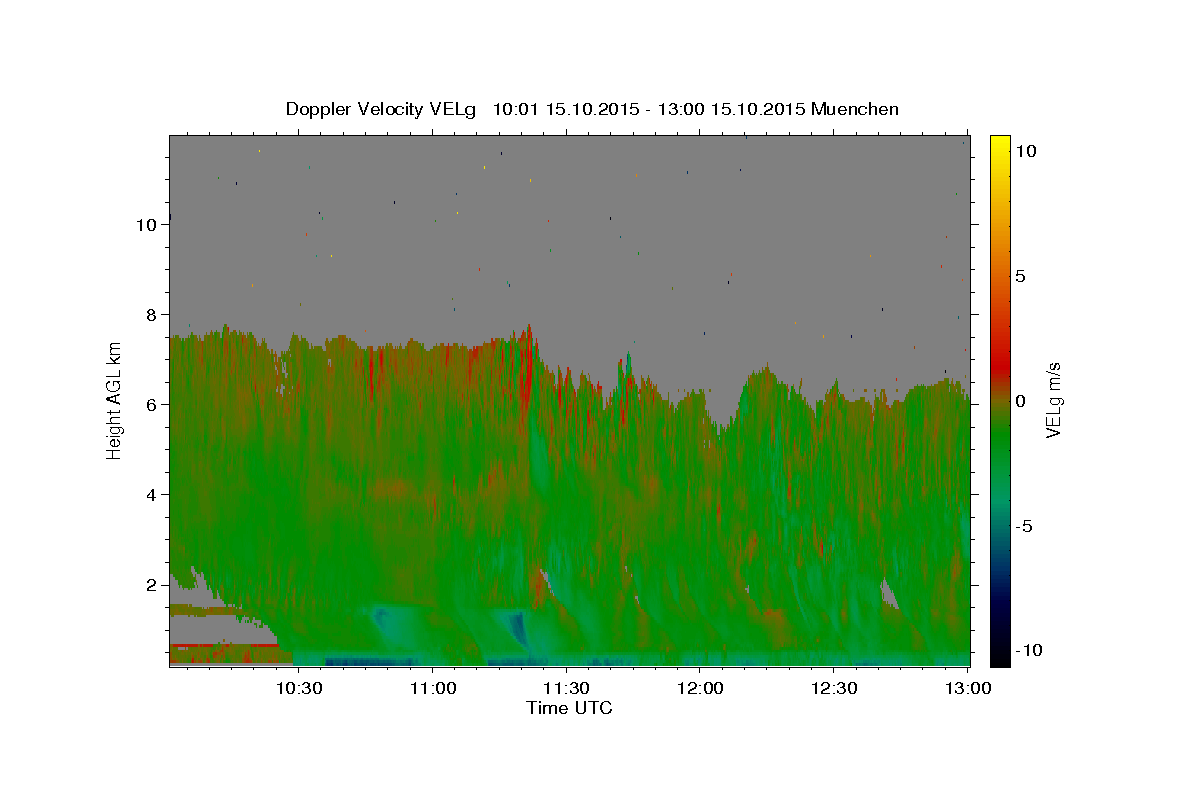
Task: Click the 'Time UTC' axis label
Action: coord(569,708)
